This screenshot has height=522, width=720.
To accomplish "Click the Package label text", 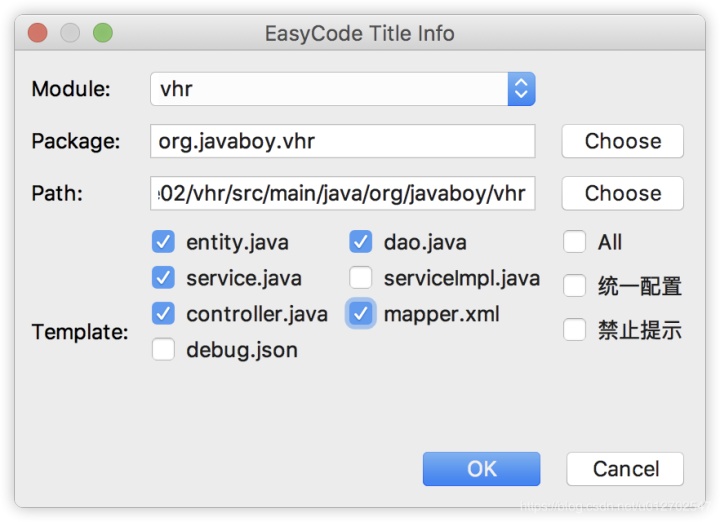I will (76, 141).
